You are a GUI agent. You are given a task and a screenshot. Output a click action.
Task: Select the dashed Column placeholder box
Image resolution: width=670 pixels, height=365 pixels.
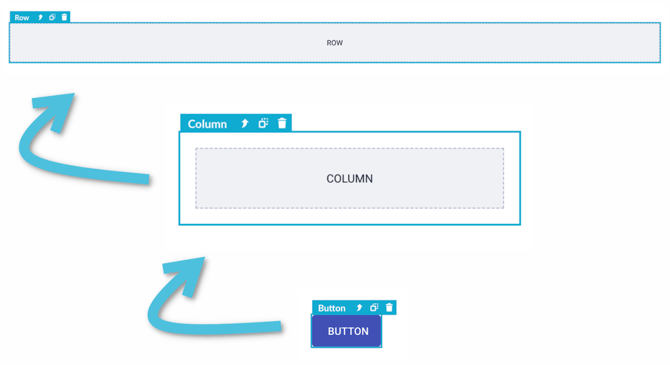pos(350,178)
